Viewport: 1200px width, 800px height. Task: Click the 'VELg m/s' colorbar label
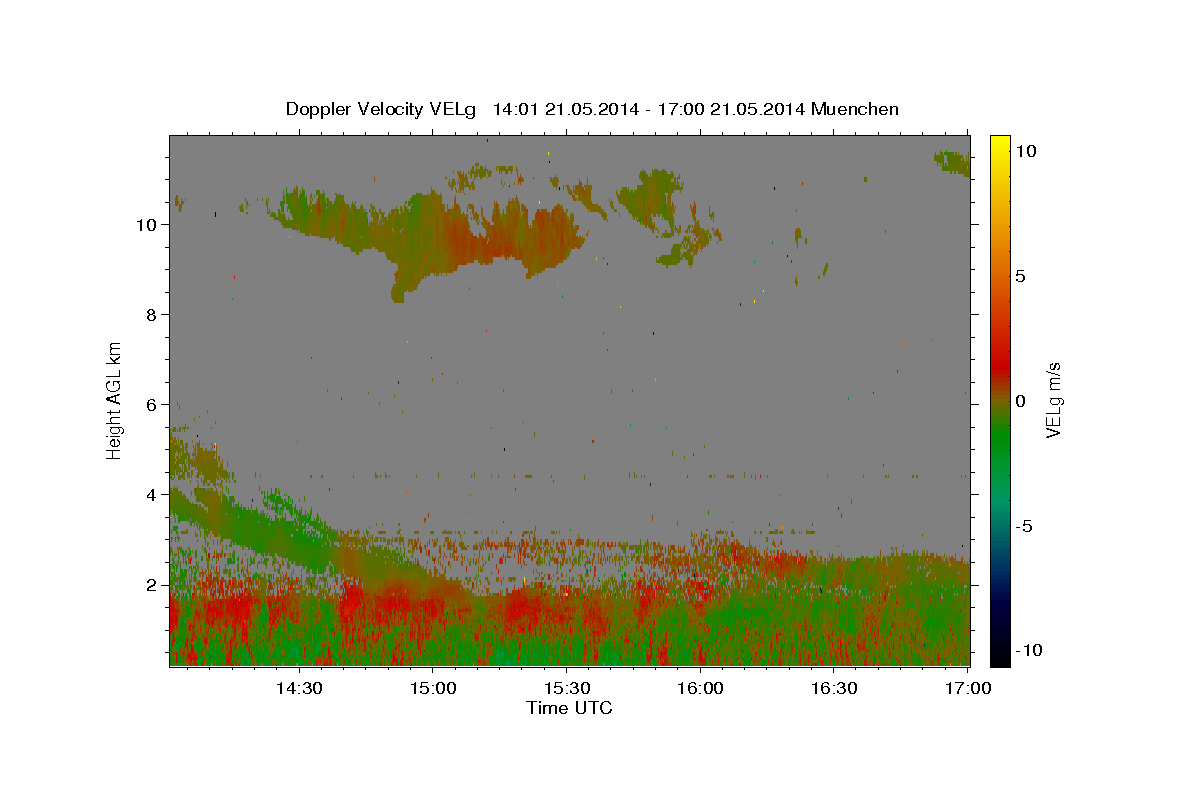1053,400
